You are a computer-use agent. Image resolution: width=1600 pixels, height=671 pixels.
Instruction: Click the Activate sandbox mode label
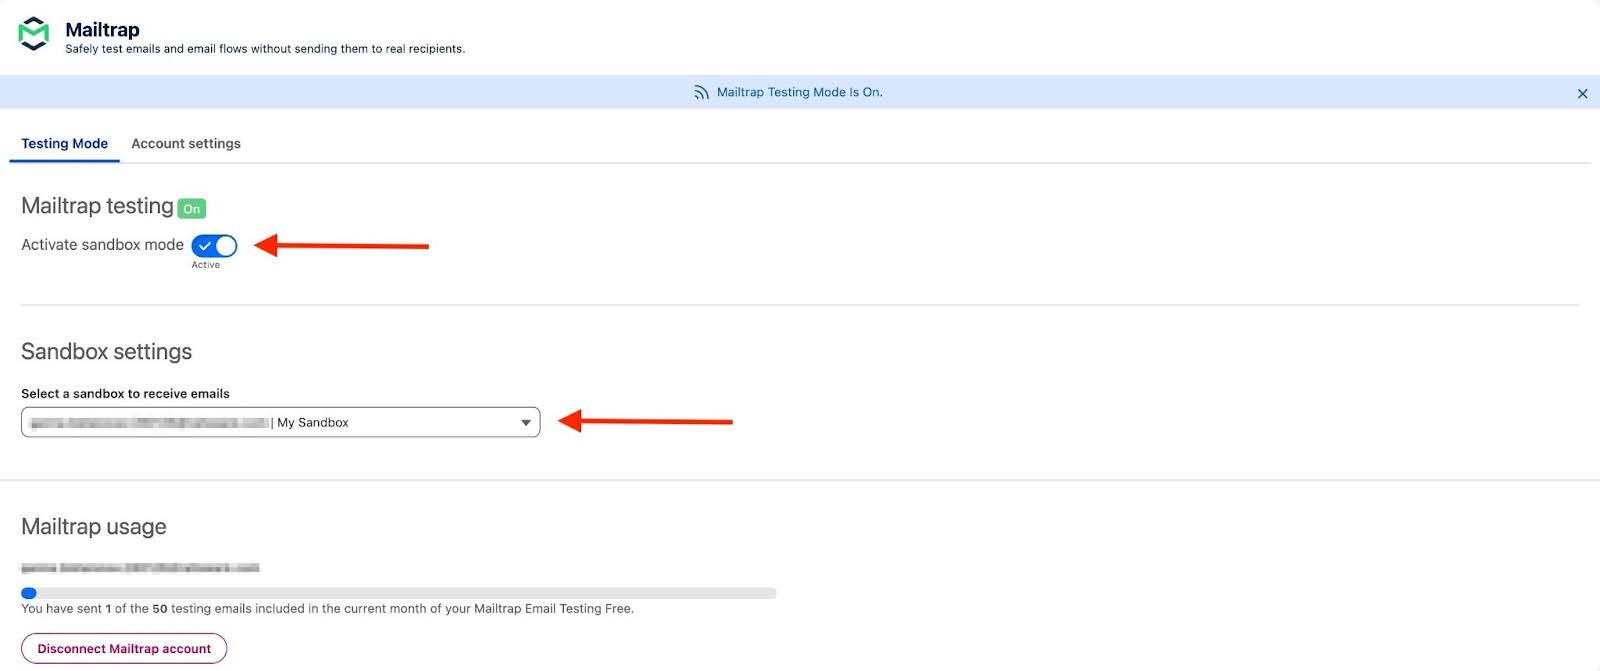(102, 245)
